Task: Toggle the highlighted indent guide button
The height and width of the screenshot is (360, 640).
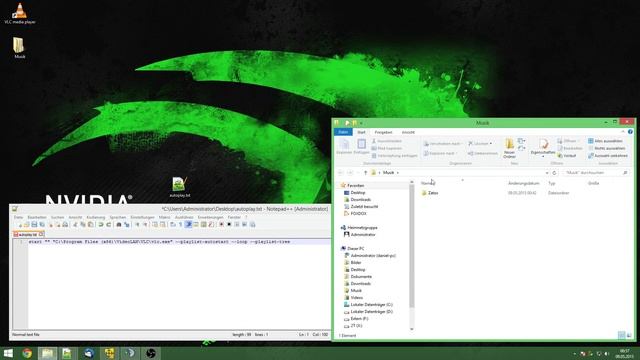Action: tap(188, 224)
